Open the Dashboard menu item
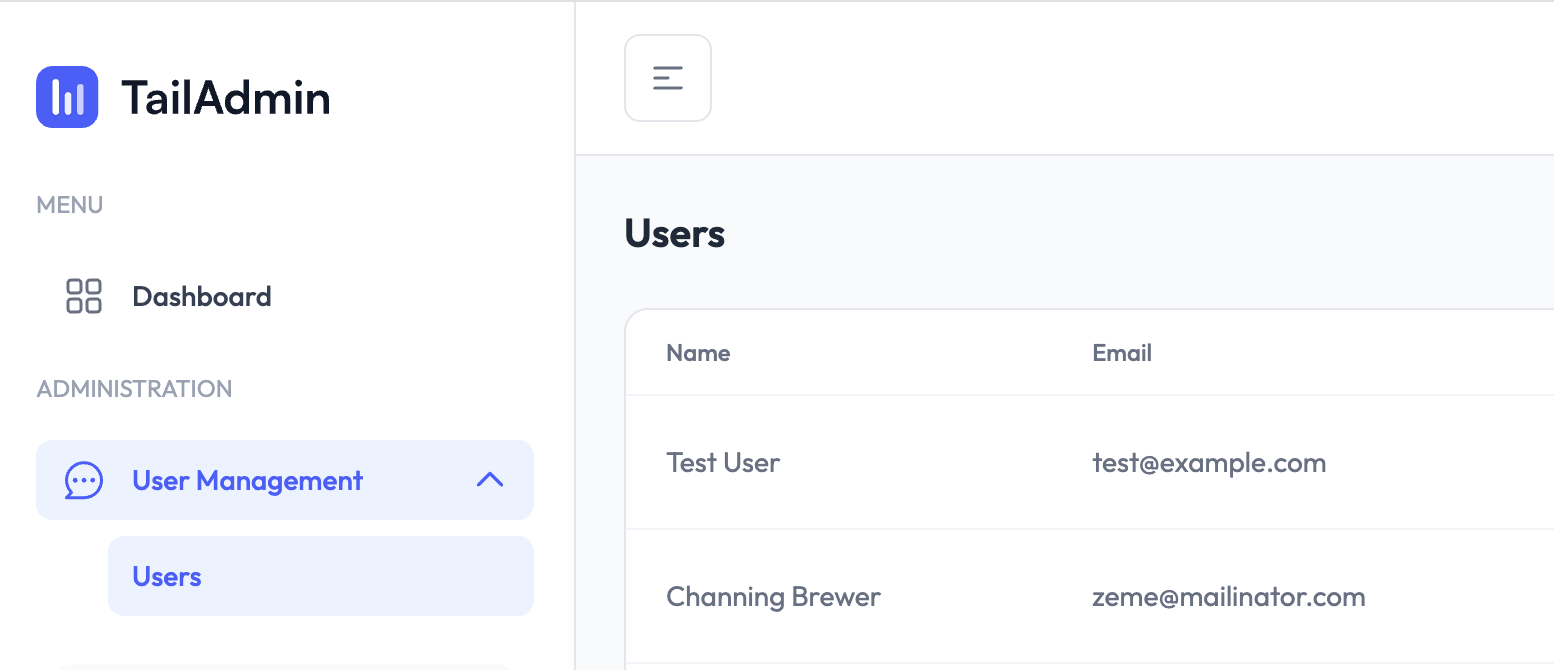This screenshot has width=1554, height=670. [201, 296]
